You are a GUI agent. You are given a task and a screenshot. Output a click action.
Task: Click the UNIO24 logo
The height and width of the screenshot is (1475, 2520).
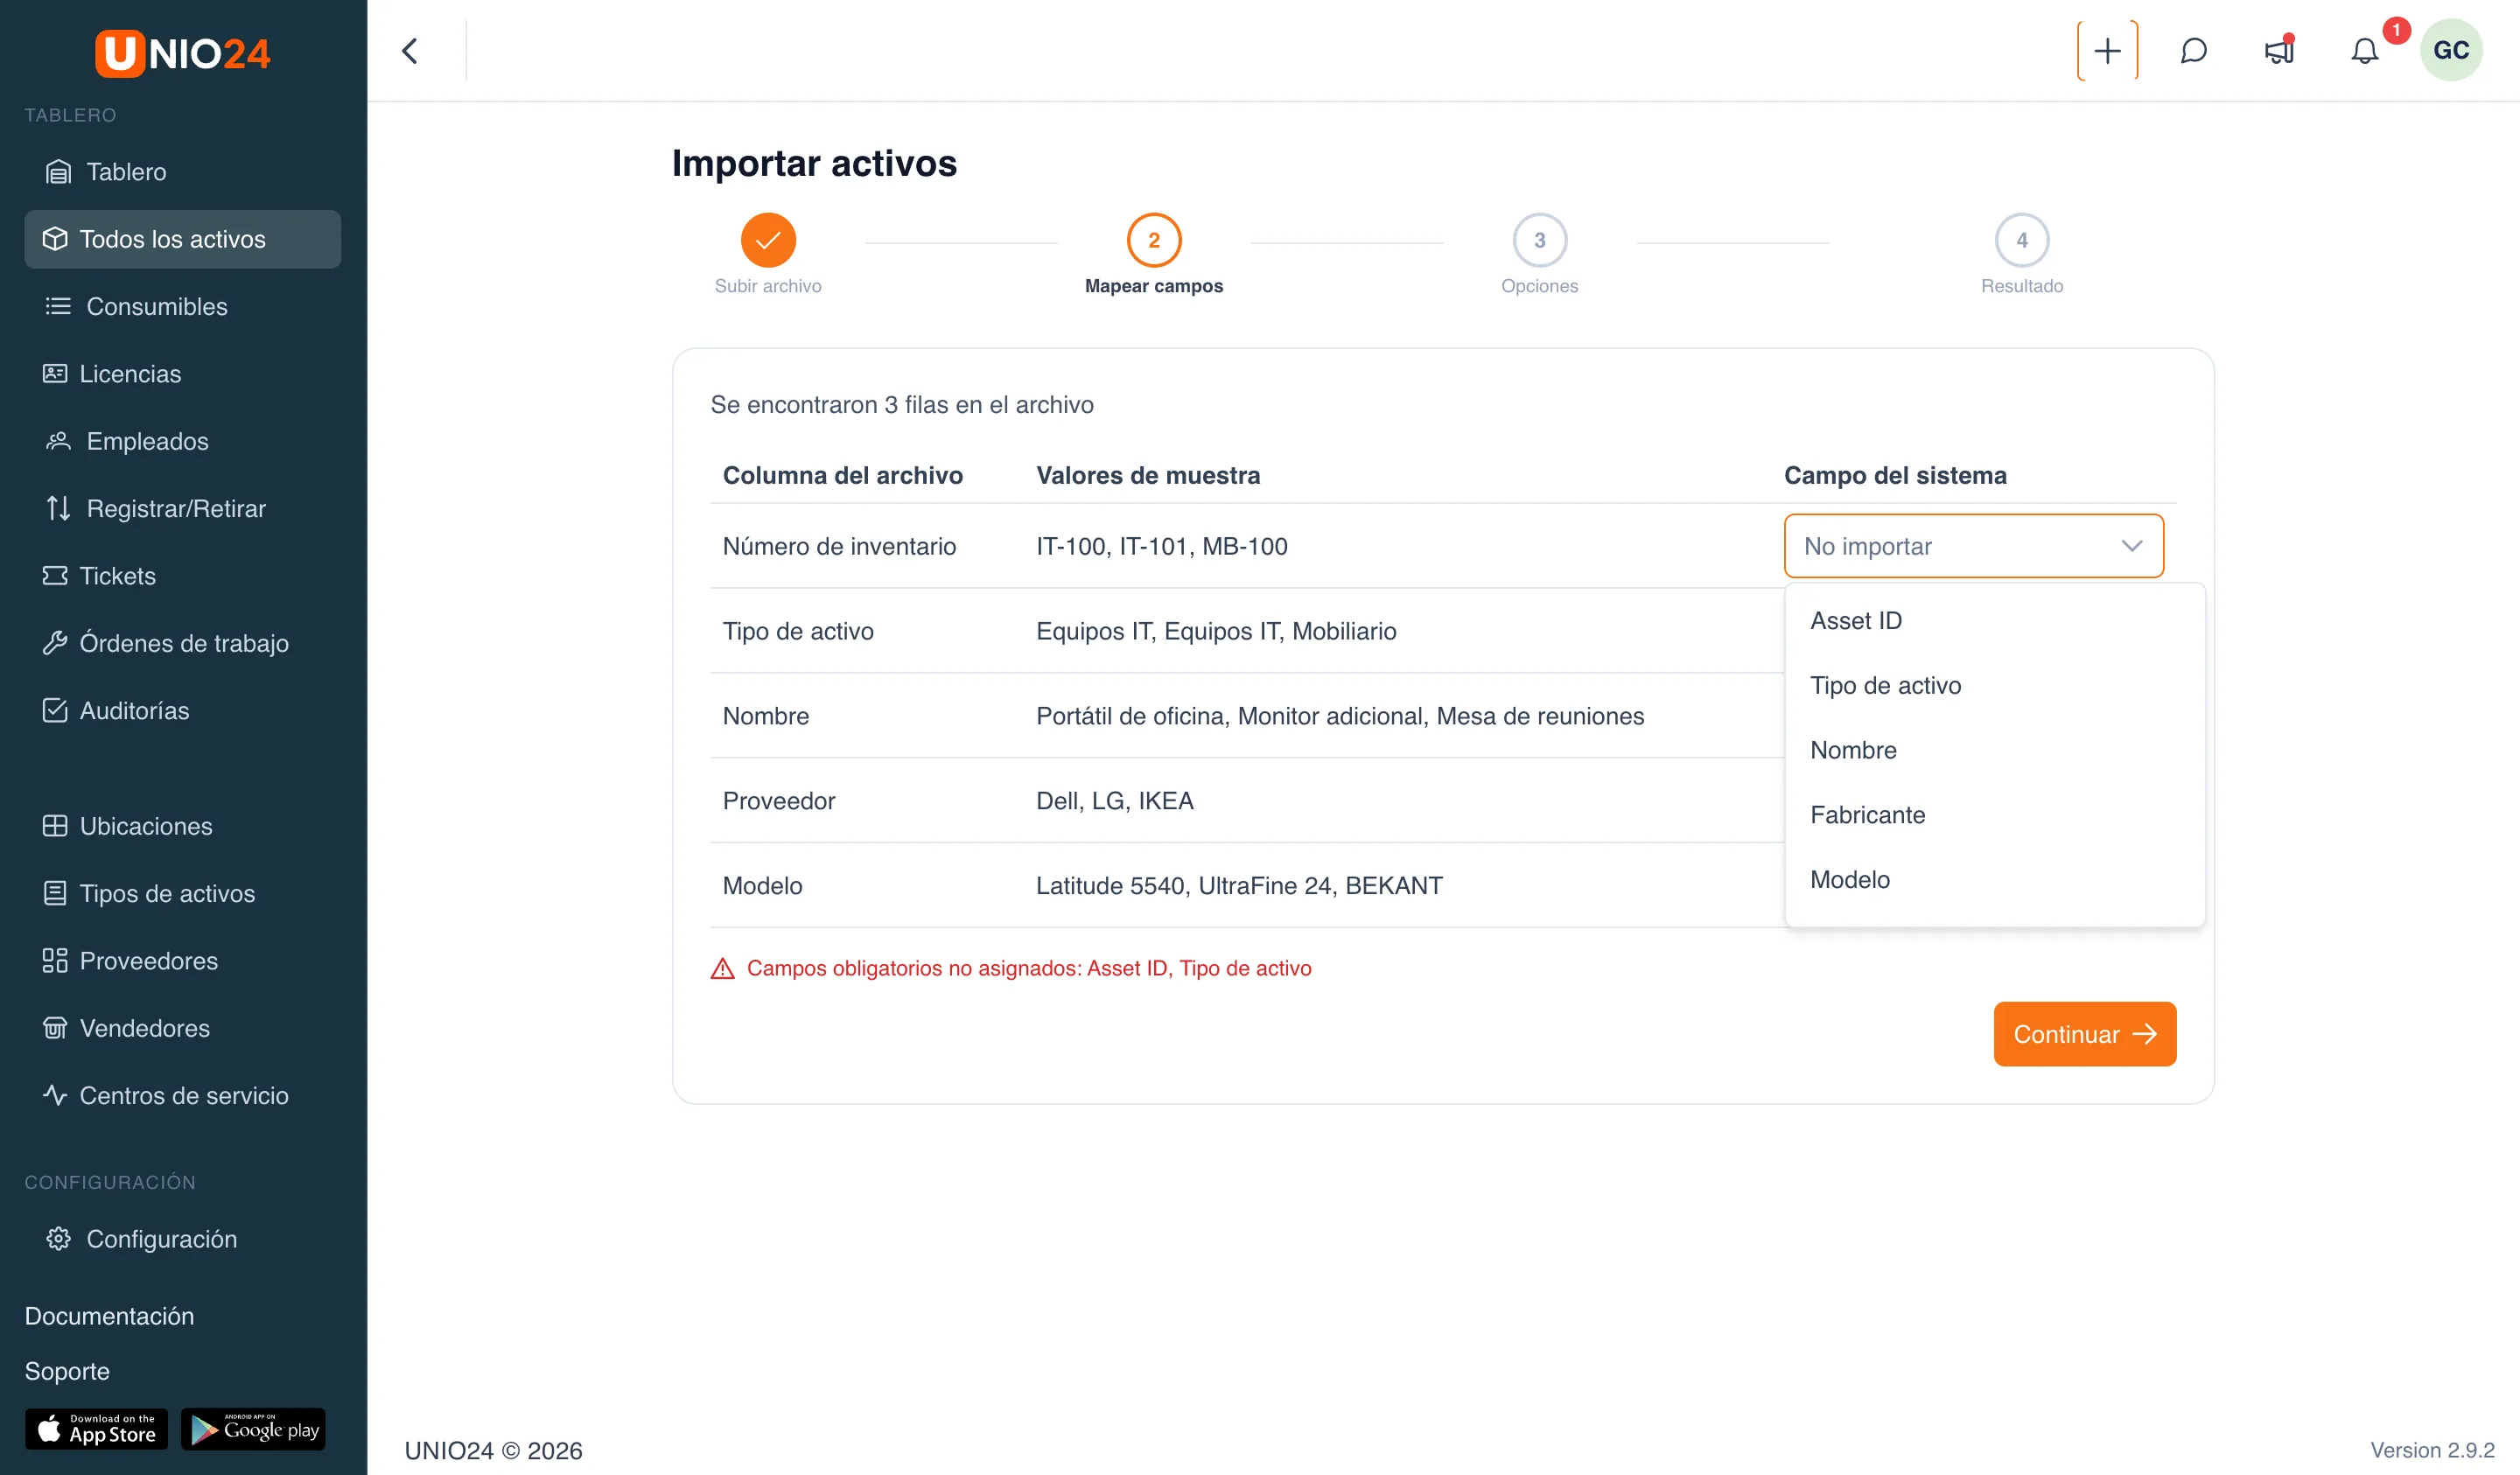pos(183,53)
